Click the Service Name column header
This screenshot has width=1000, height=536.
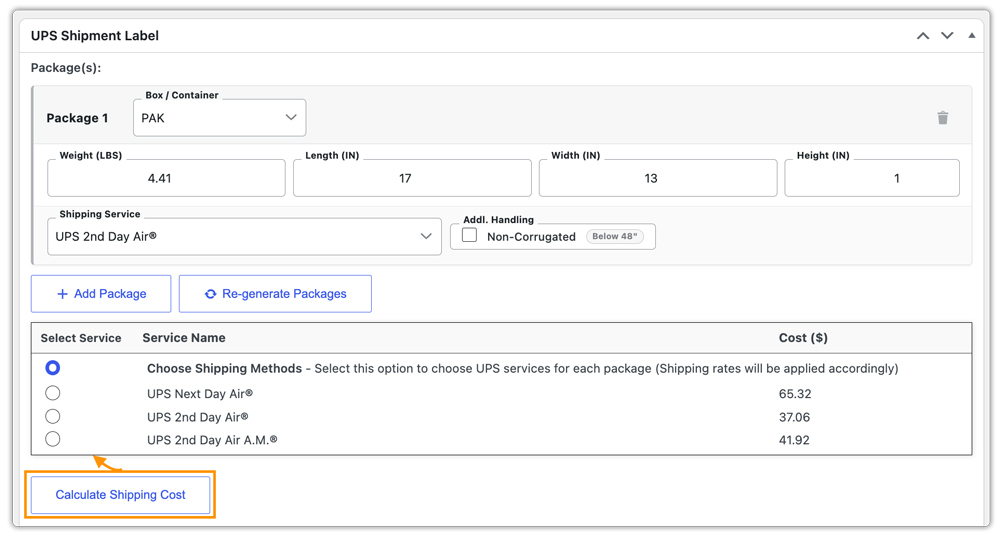click(184, 338)
